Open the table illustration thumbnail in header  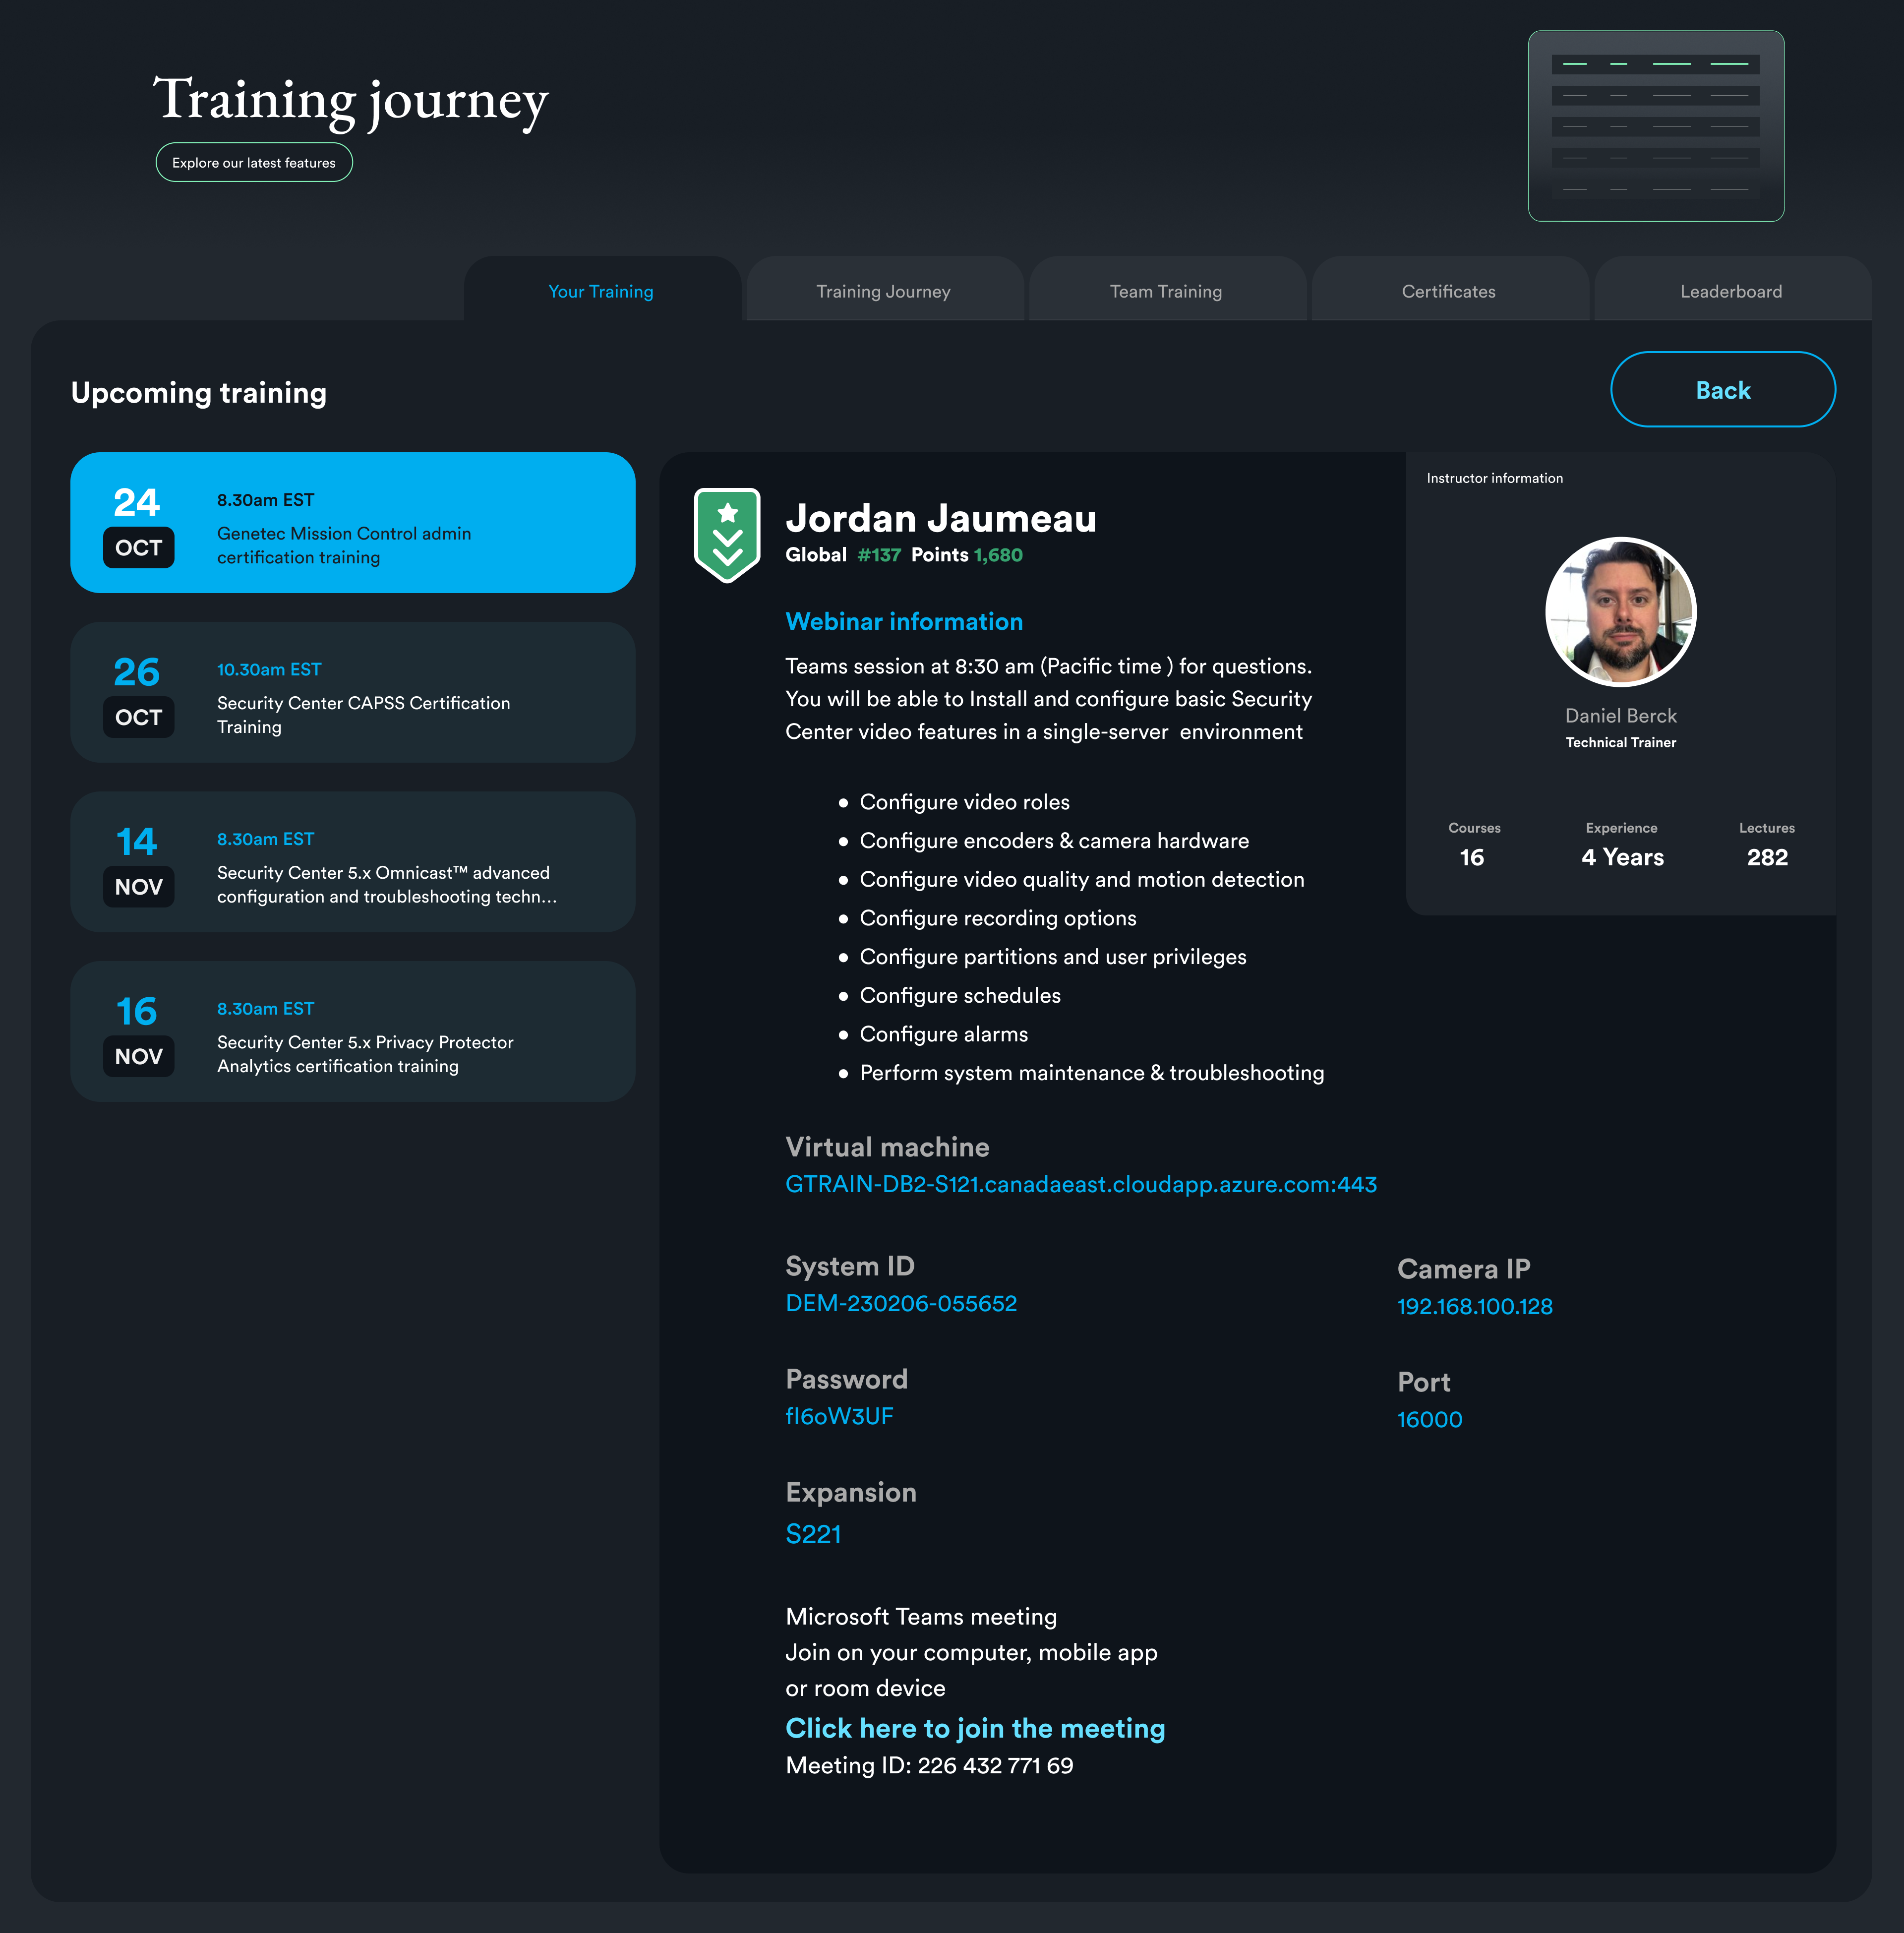click(1656, 126)
